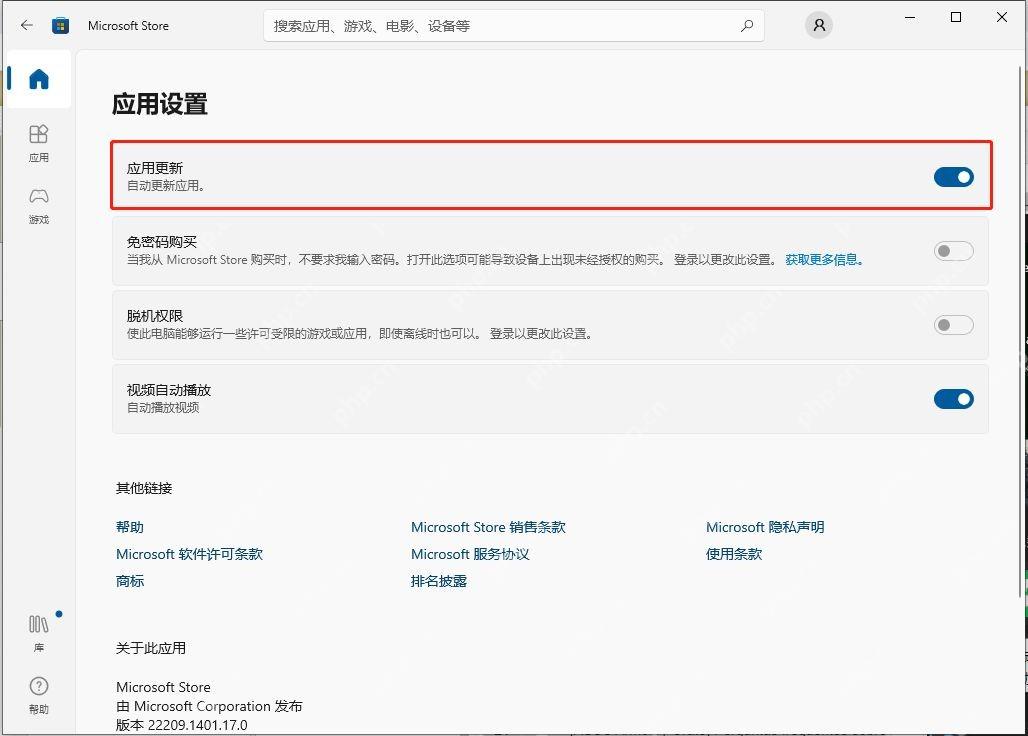Click the 关于此应用 section heading
The height and width of the screenshot is (736, 1028).
coord(150,648)
